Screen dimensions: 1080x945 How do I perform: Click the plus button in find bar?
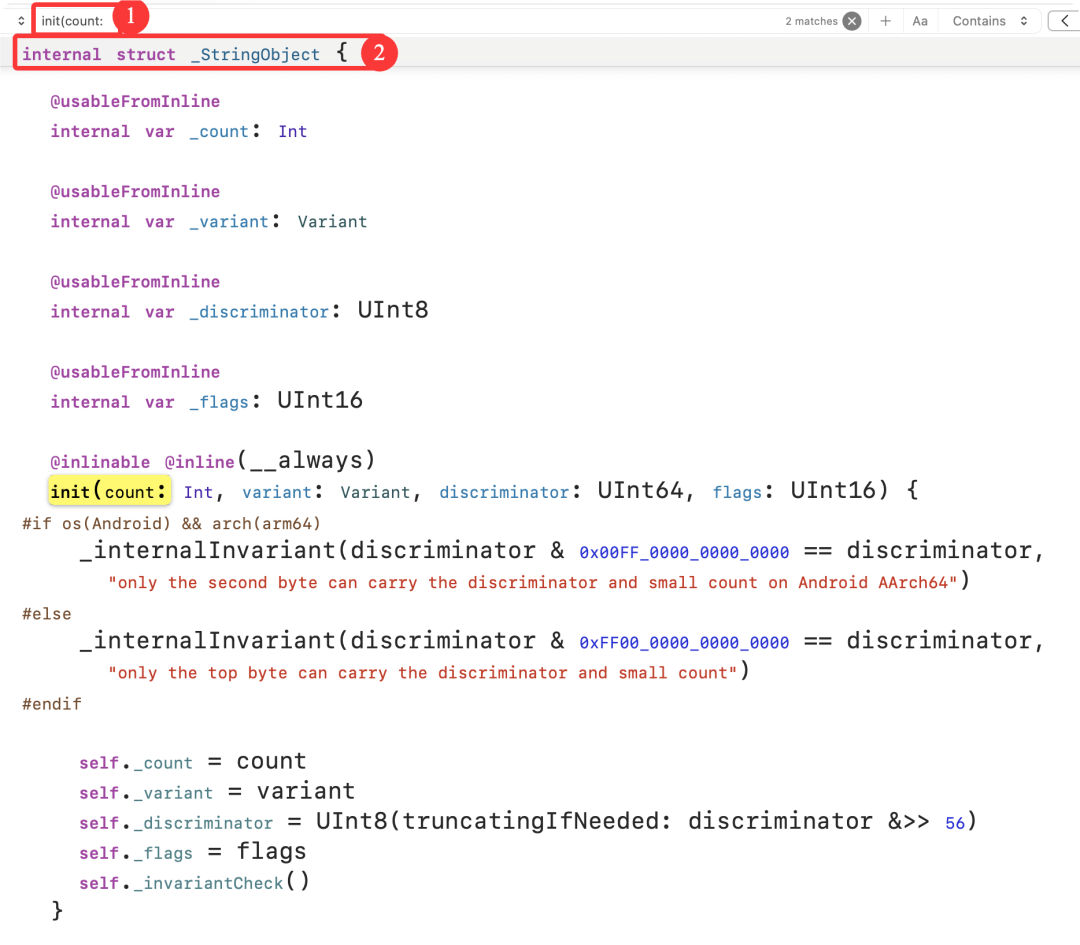click(x=885, y=21)
